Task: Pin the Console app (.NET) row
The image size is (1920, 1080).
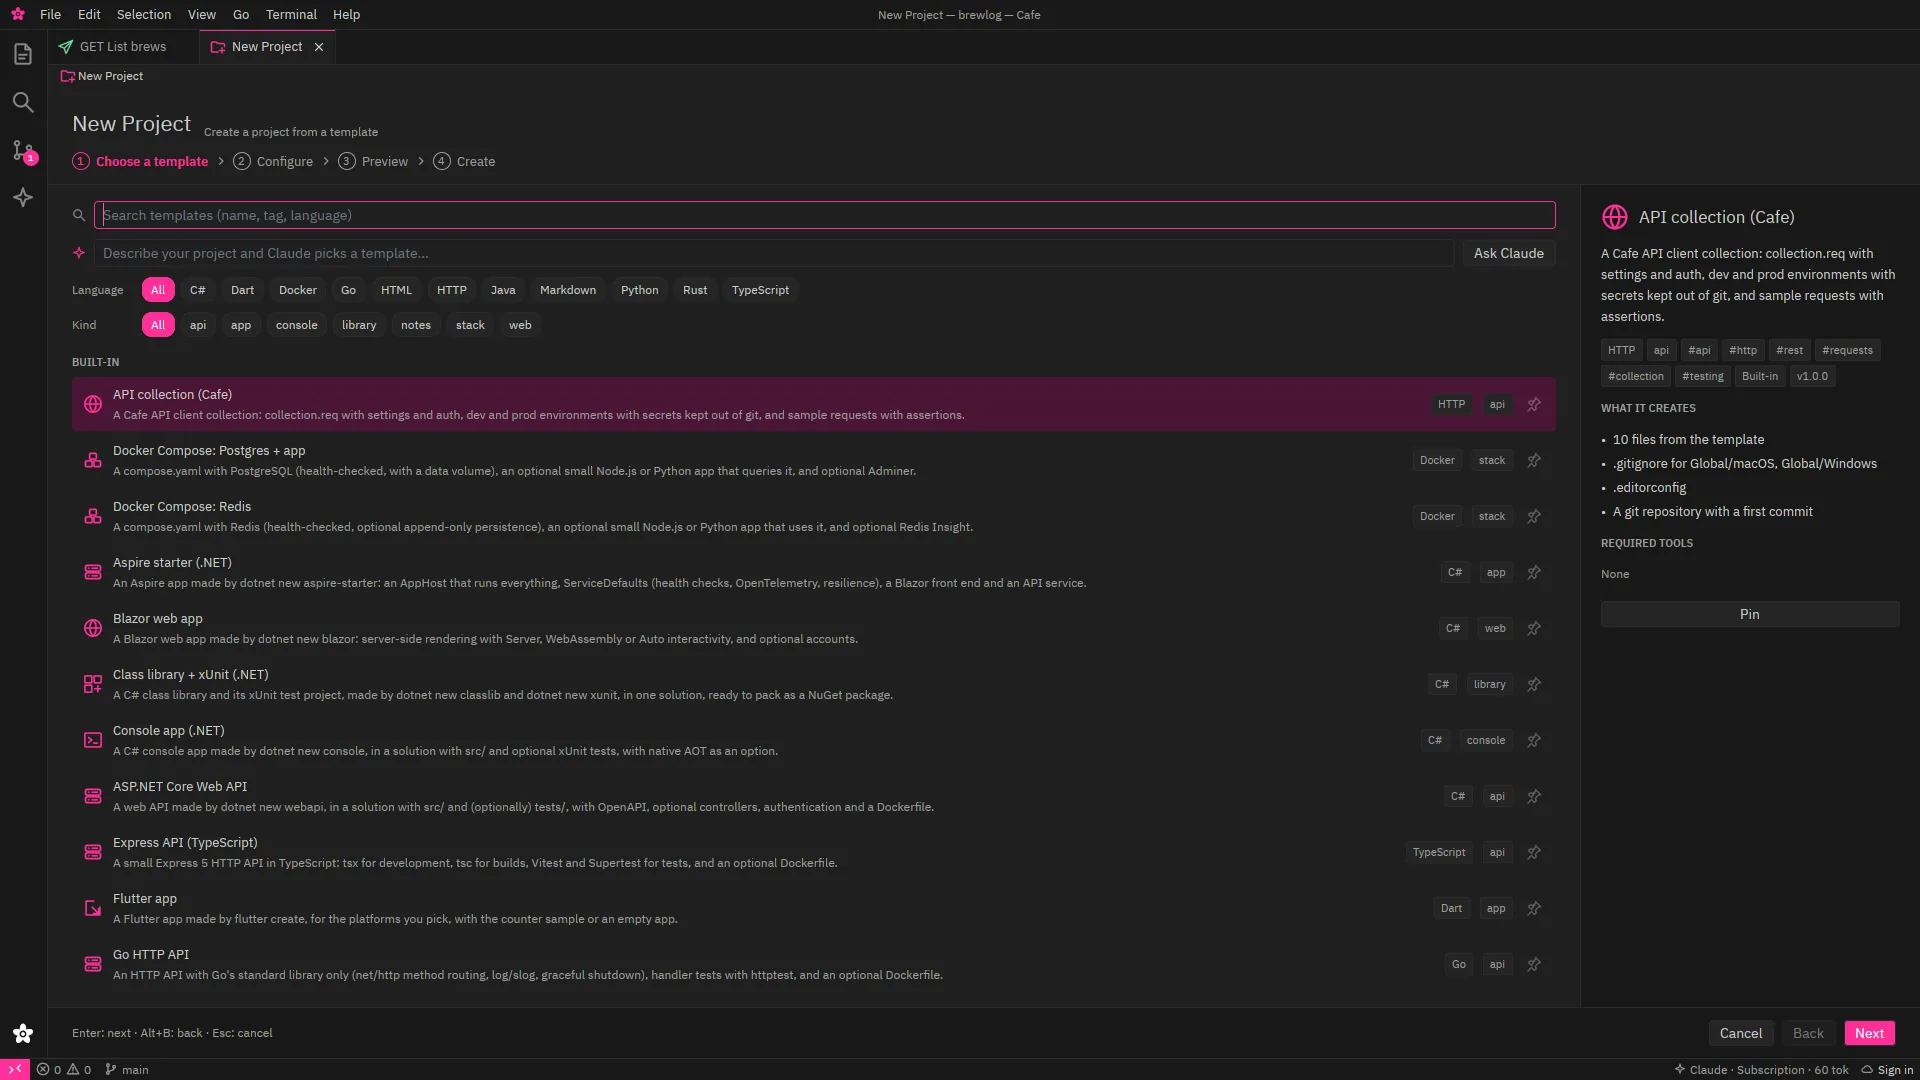Action: 1534,740
